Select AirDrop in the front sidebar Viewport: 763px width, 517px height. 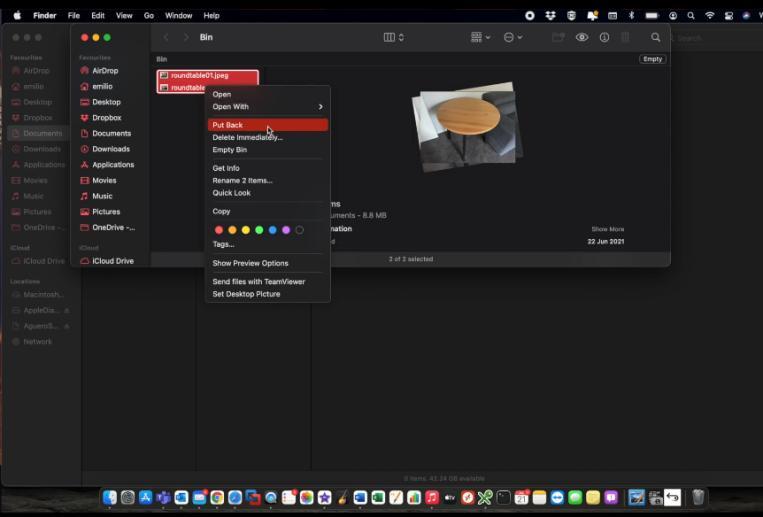pyautogui.click(x=105, y=71)
